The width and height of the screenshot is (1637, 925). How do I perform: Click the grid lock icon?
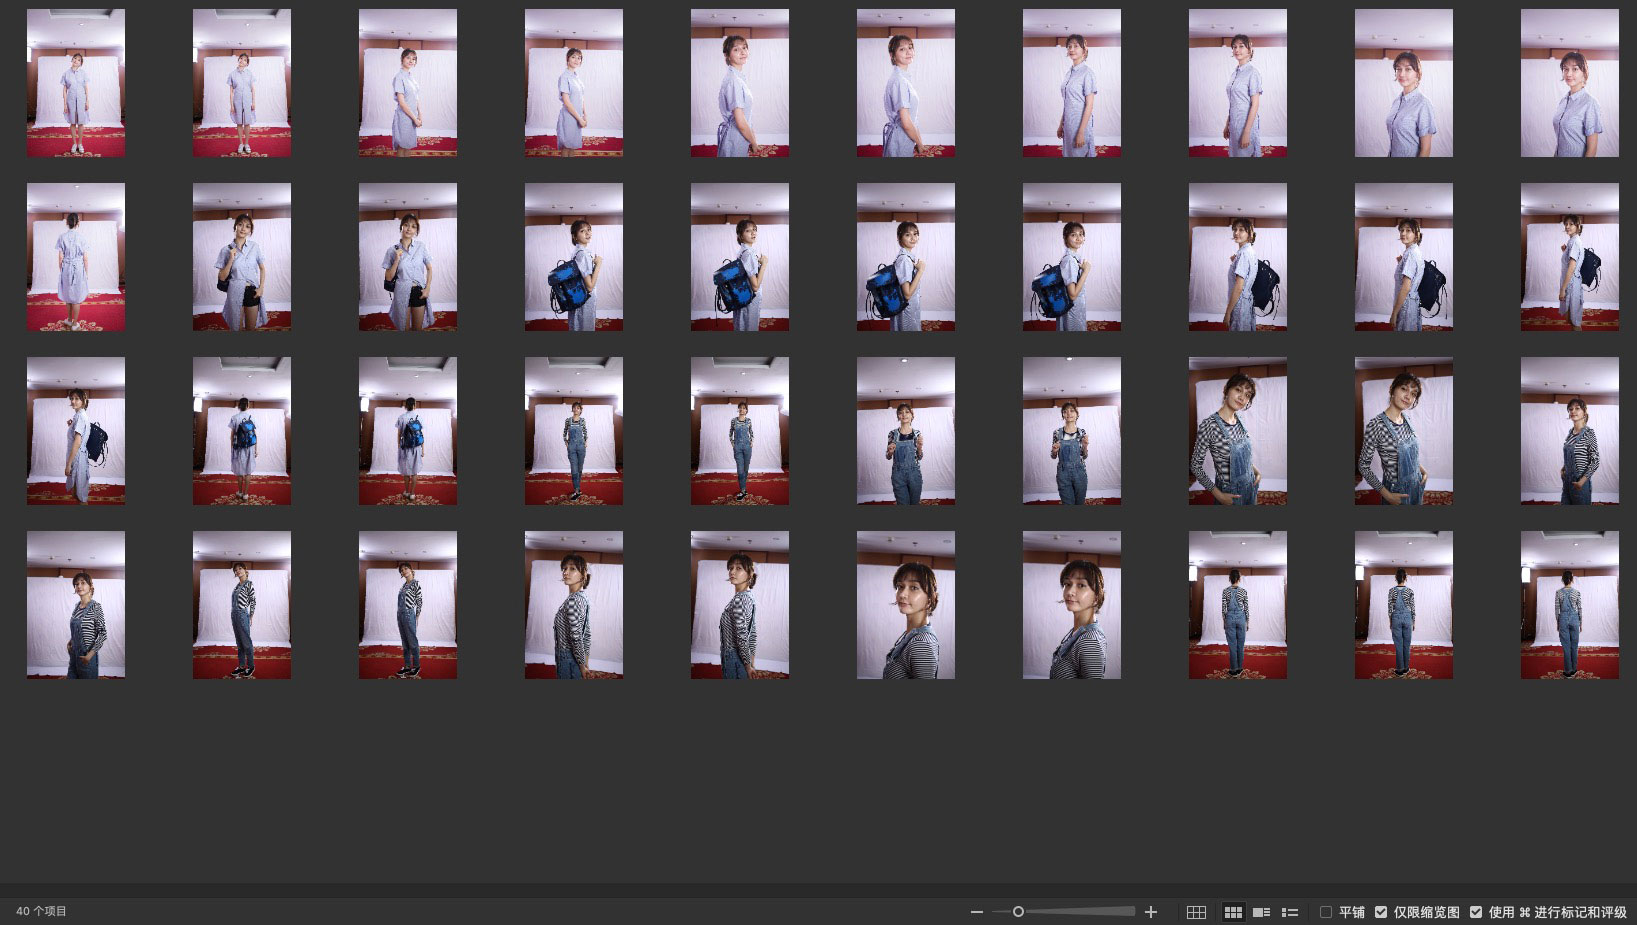pyautogui.click(x=1196, y=912)
